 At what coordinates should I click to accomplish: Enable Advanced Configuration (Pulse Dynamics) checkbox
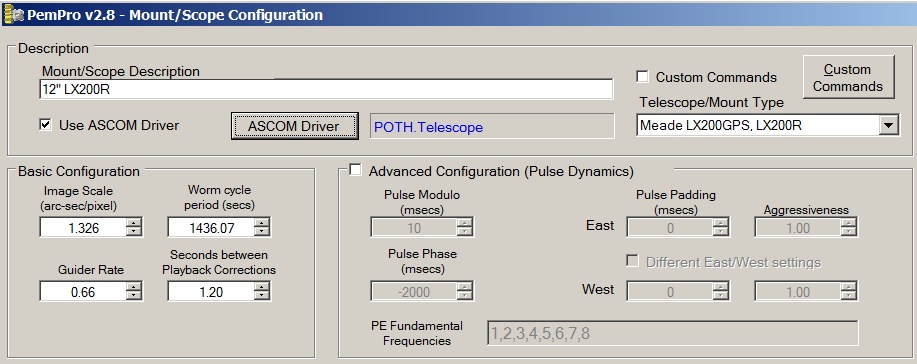(355, 170)
